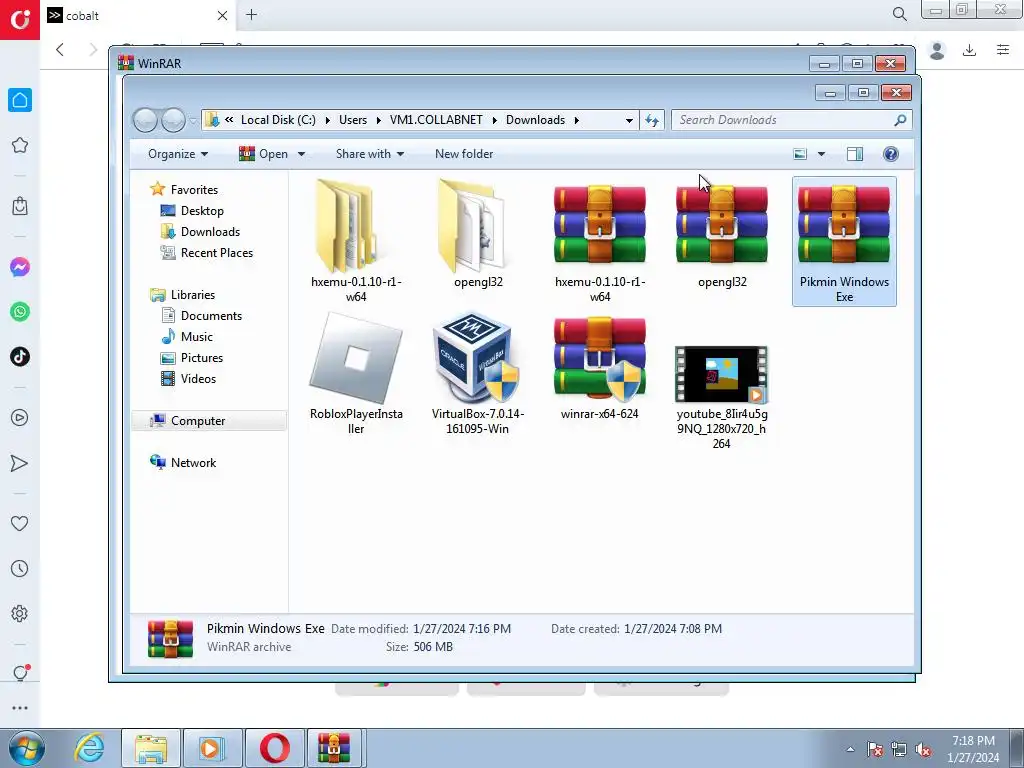Select Network in the navigation pane
Screen dimensions: 1024x768
pyautogui.click(x=193, y=462)
